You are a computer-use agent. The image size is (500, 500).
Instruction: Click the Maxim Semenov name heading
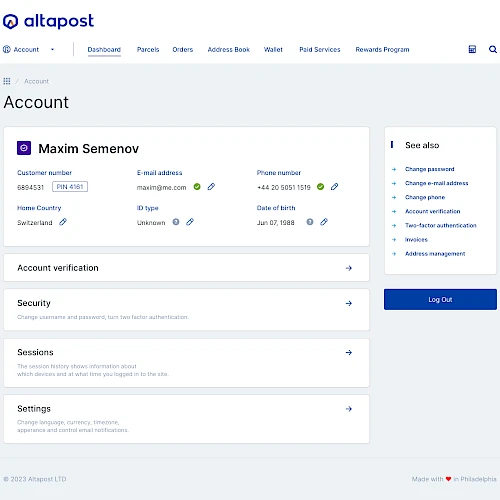pyautogui.click(x=89, y=149)
